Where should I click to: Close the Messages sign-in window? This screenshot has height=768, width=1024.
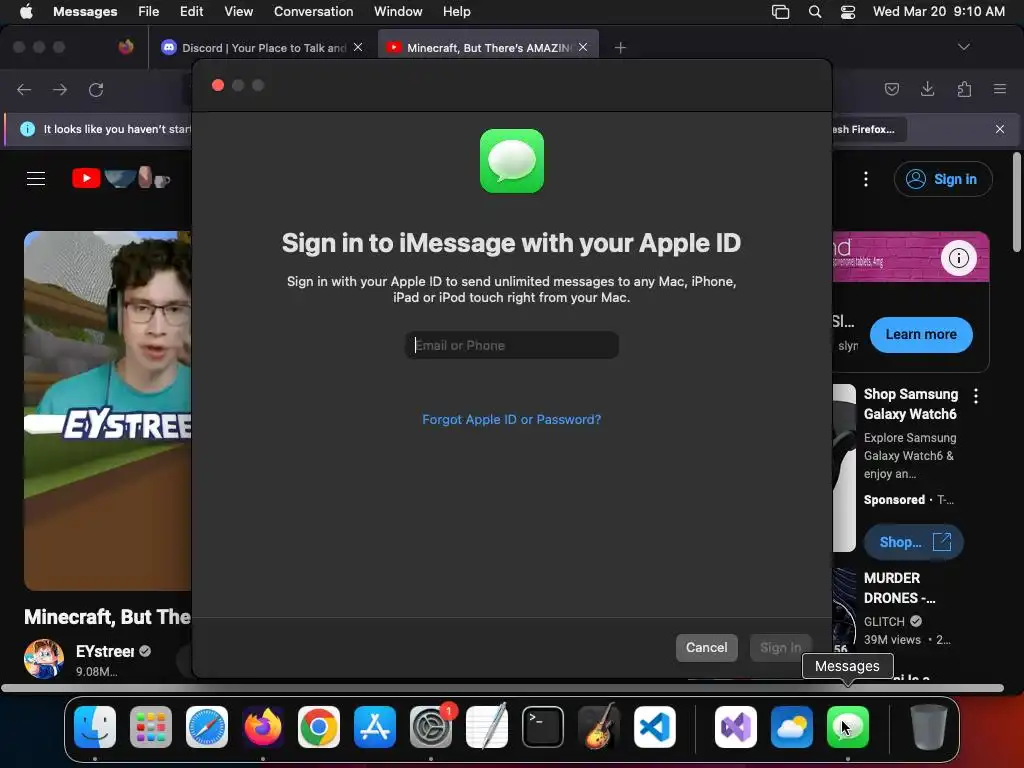click(218, 86)
